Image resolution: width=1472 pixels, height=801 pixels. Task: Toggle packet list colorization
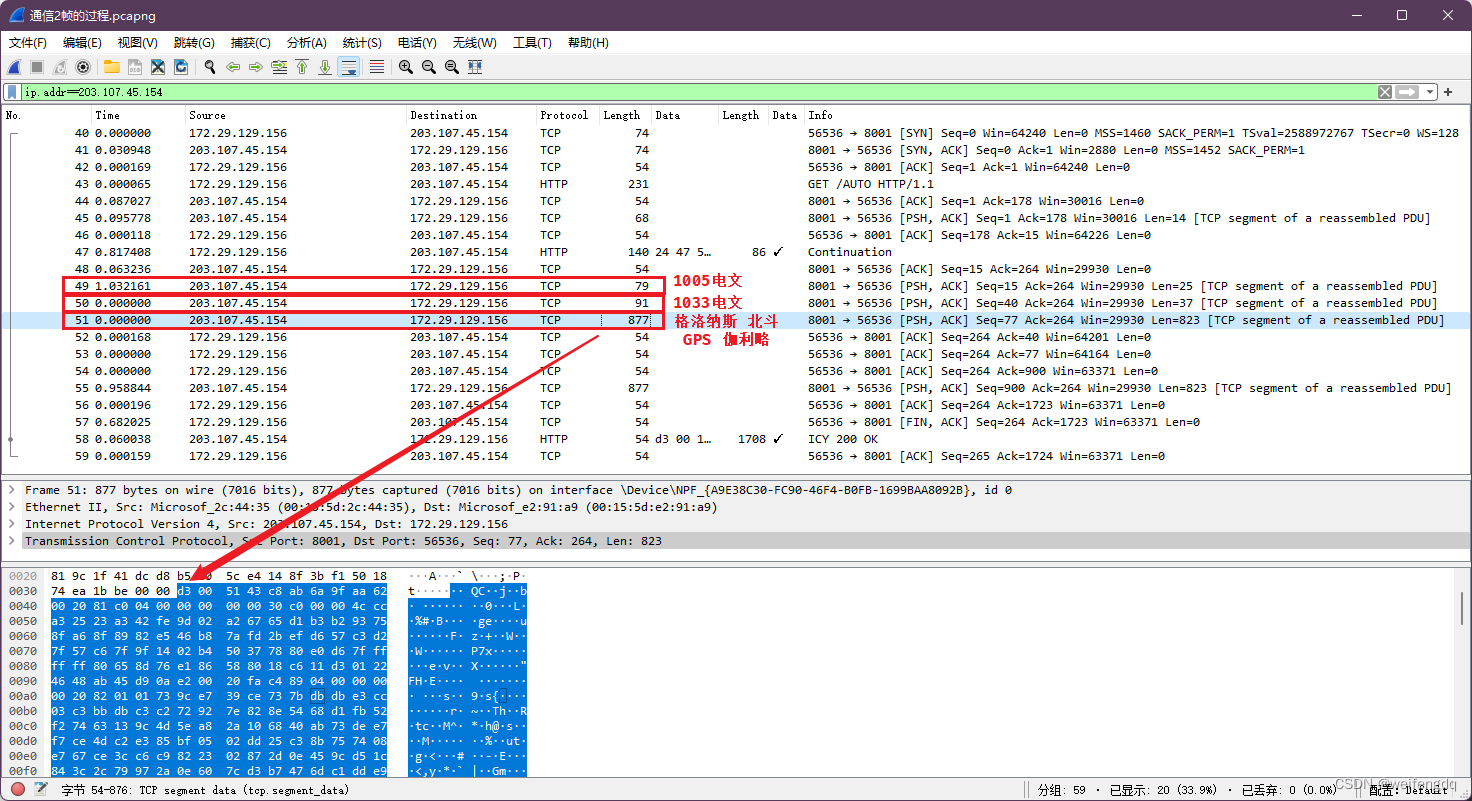coord(375,66)
